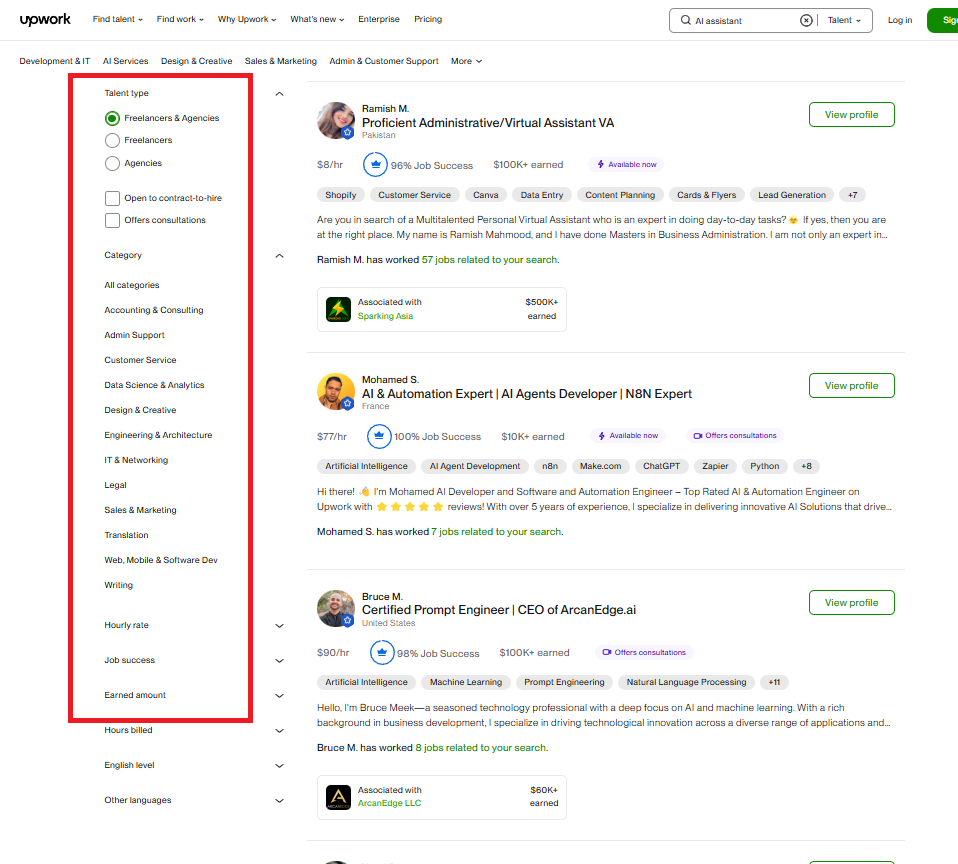This screenshot has height=864, width=958.
Task: Filter by Accounting & Consulting category
Action: click(x=154, y=310)
